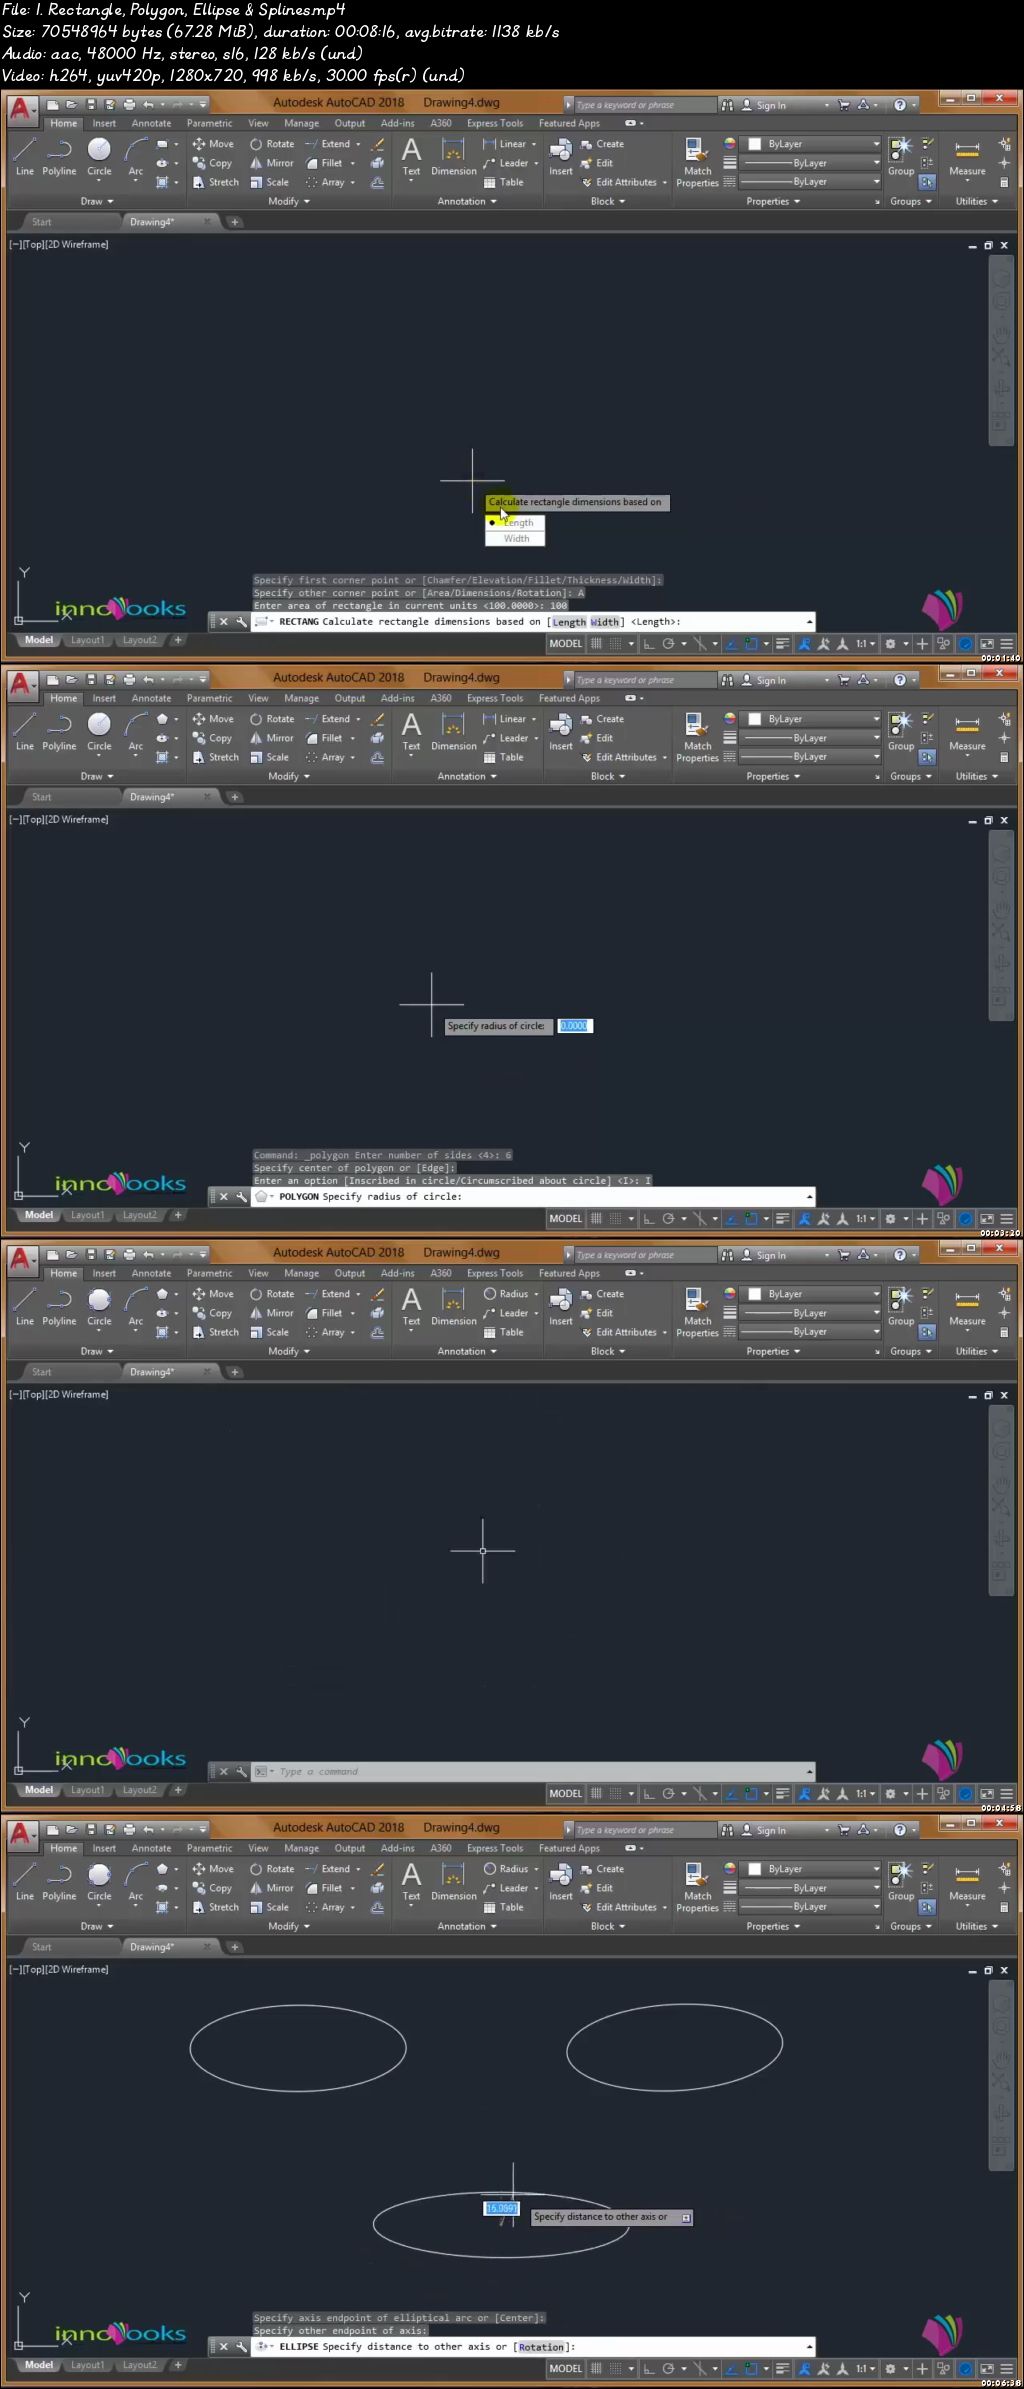1024x2389 pixels.
Task: Click Insert block in the idle command-line frame
Action: point(561,1307)
